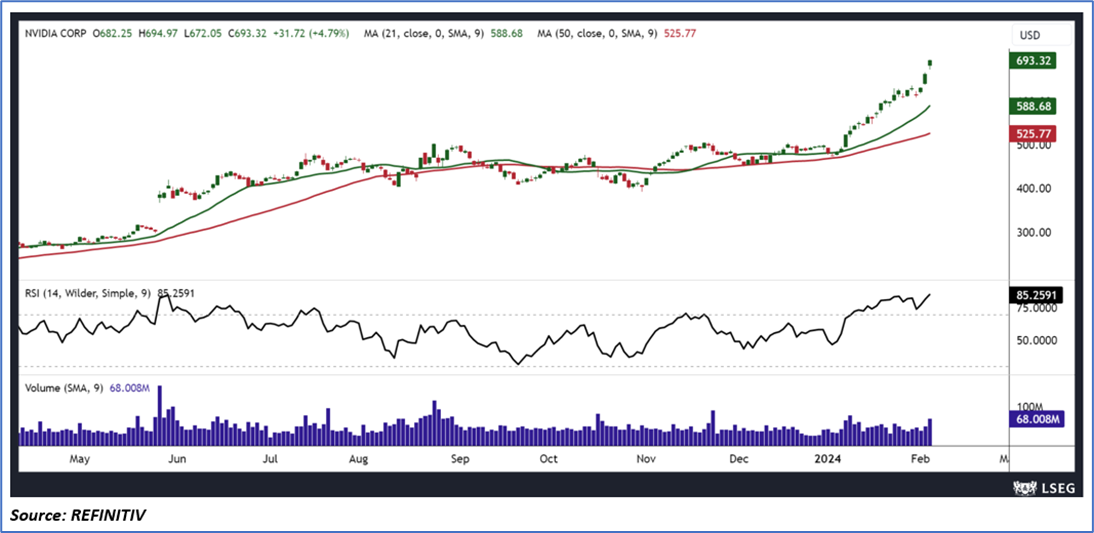Click the tallest volume bar near June
The image size is (1094, 533).
click(x=160, y=415)
